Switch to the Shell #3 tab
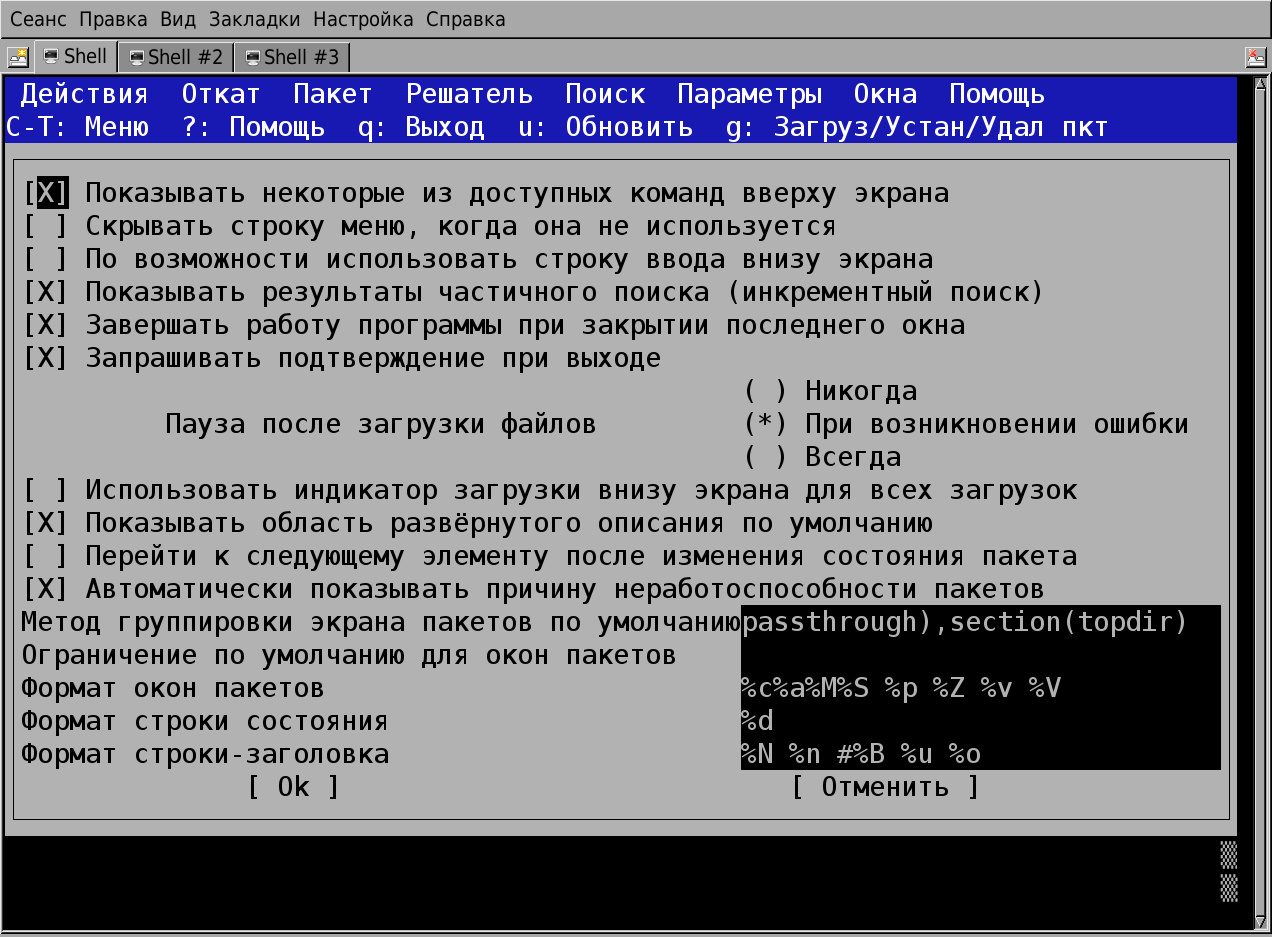1272x937 pixels. (291, 56)
